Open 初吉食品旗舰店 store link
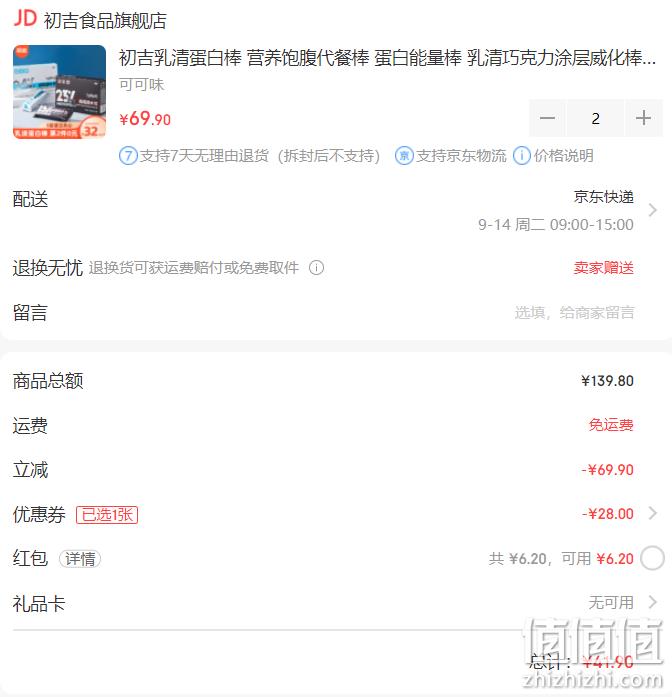Viewport: 672px width, 697px height. click(x=105, y=20)
